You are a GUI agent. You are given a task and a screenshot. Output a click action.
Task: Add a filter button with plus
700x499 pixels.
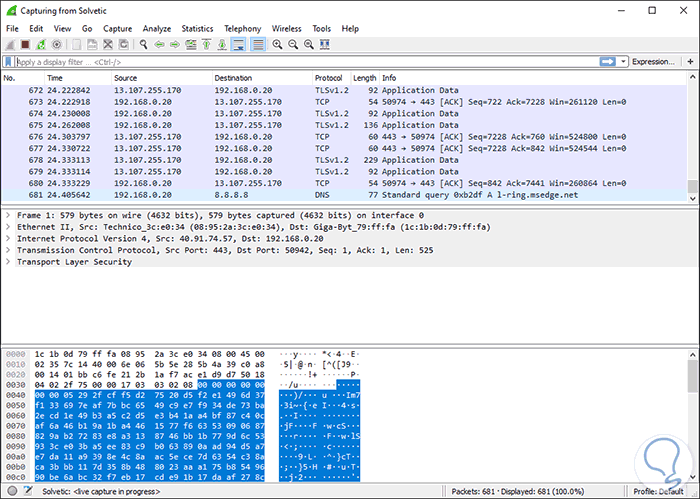tap(689, 62)
